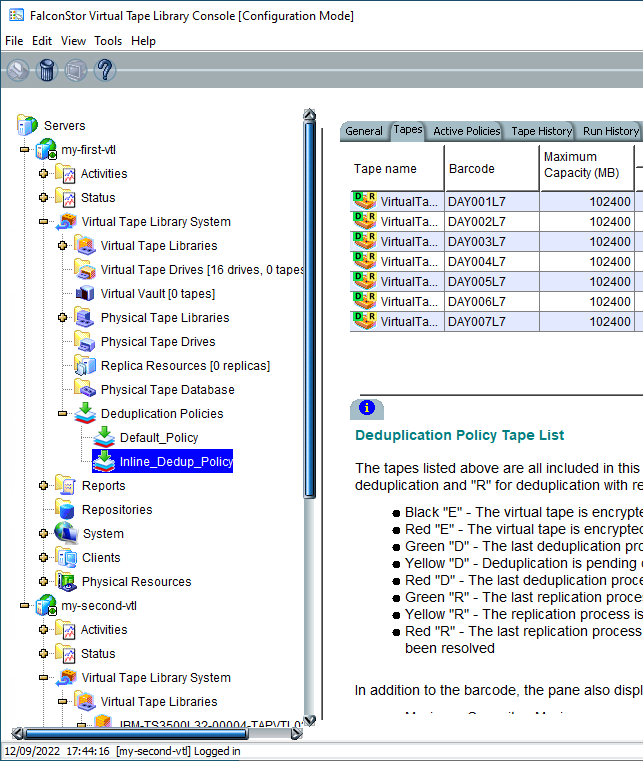643x761 pixels.
Task: Click the Repositories database icon
Action: click(66, 509)
